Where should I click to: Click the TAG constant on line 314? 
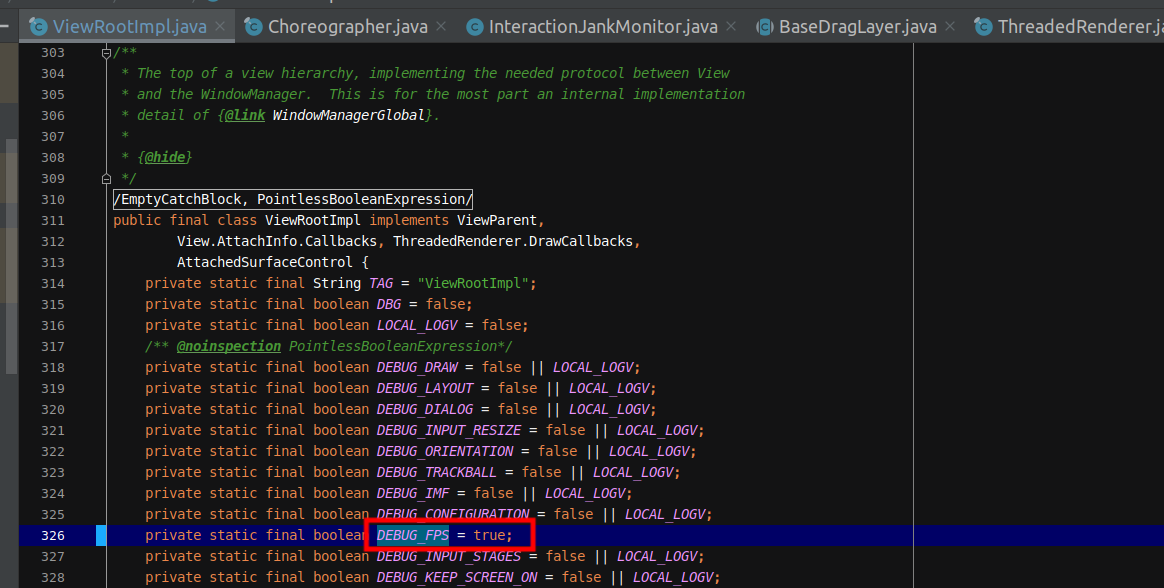click(x=381, y=284)
